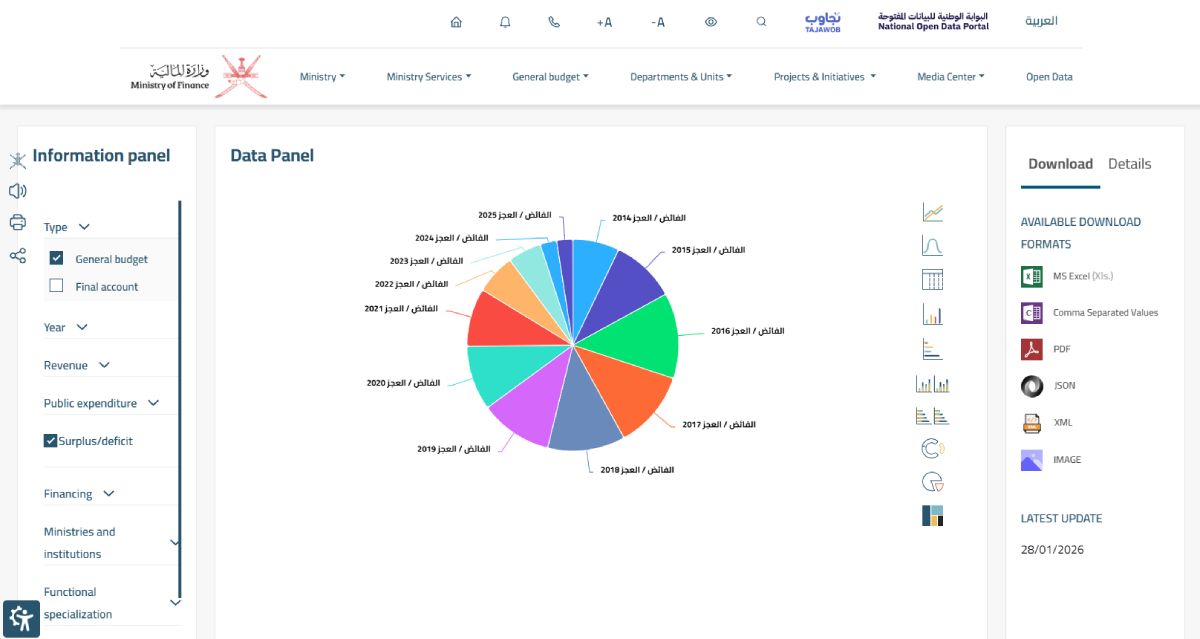Switch chart to treemap view
Image resolution: width=1200 pixels, height=639 pixels.
pyautogui.click(x=933, y=515)
